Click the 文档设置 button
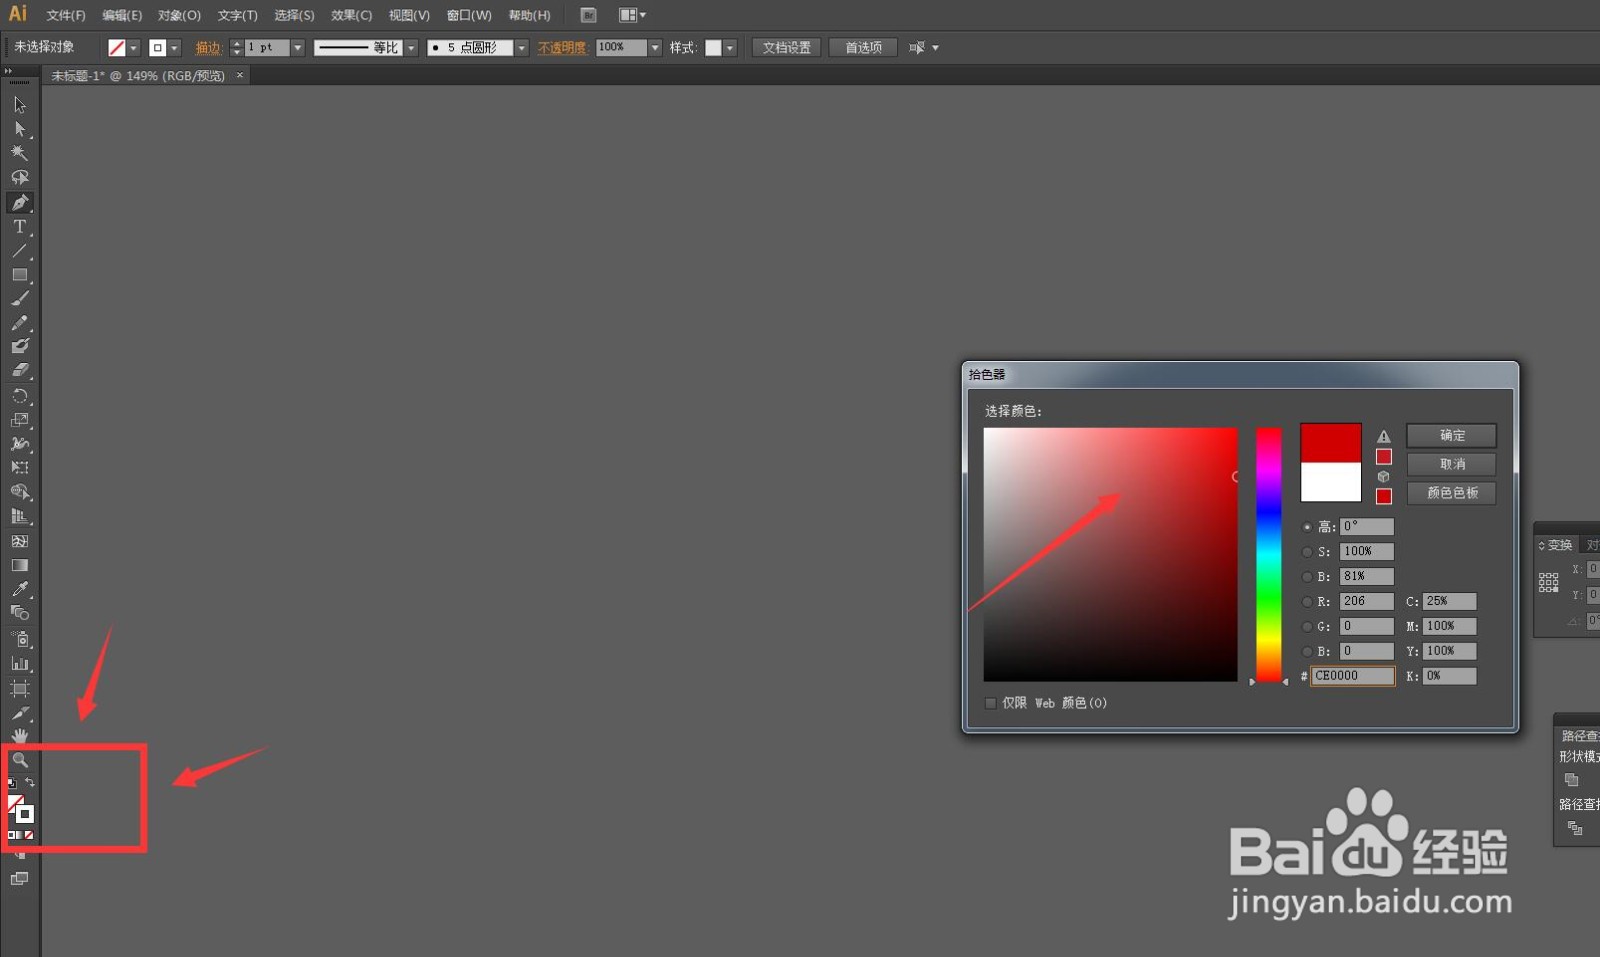The image size is (1600, 957). pyautogui.click(x=786, y=48)
